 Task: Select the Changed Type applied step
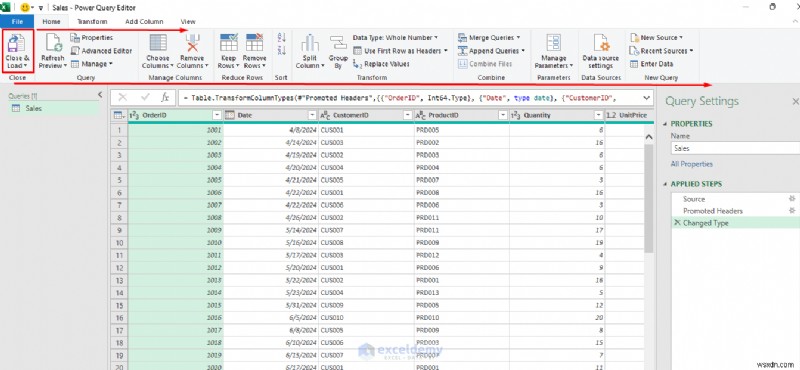734,223
